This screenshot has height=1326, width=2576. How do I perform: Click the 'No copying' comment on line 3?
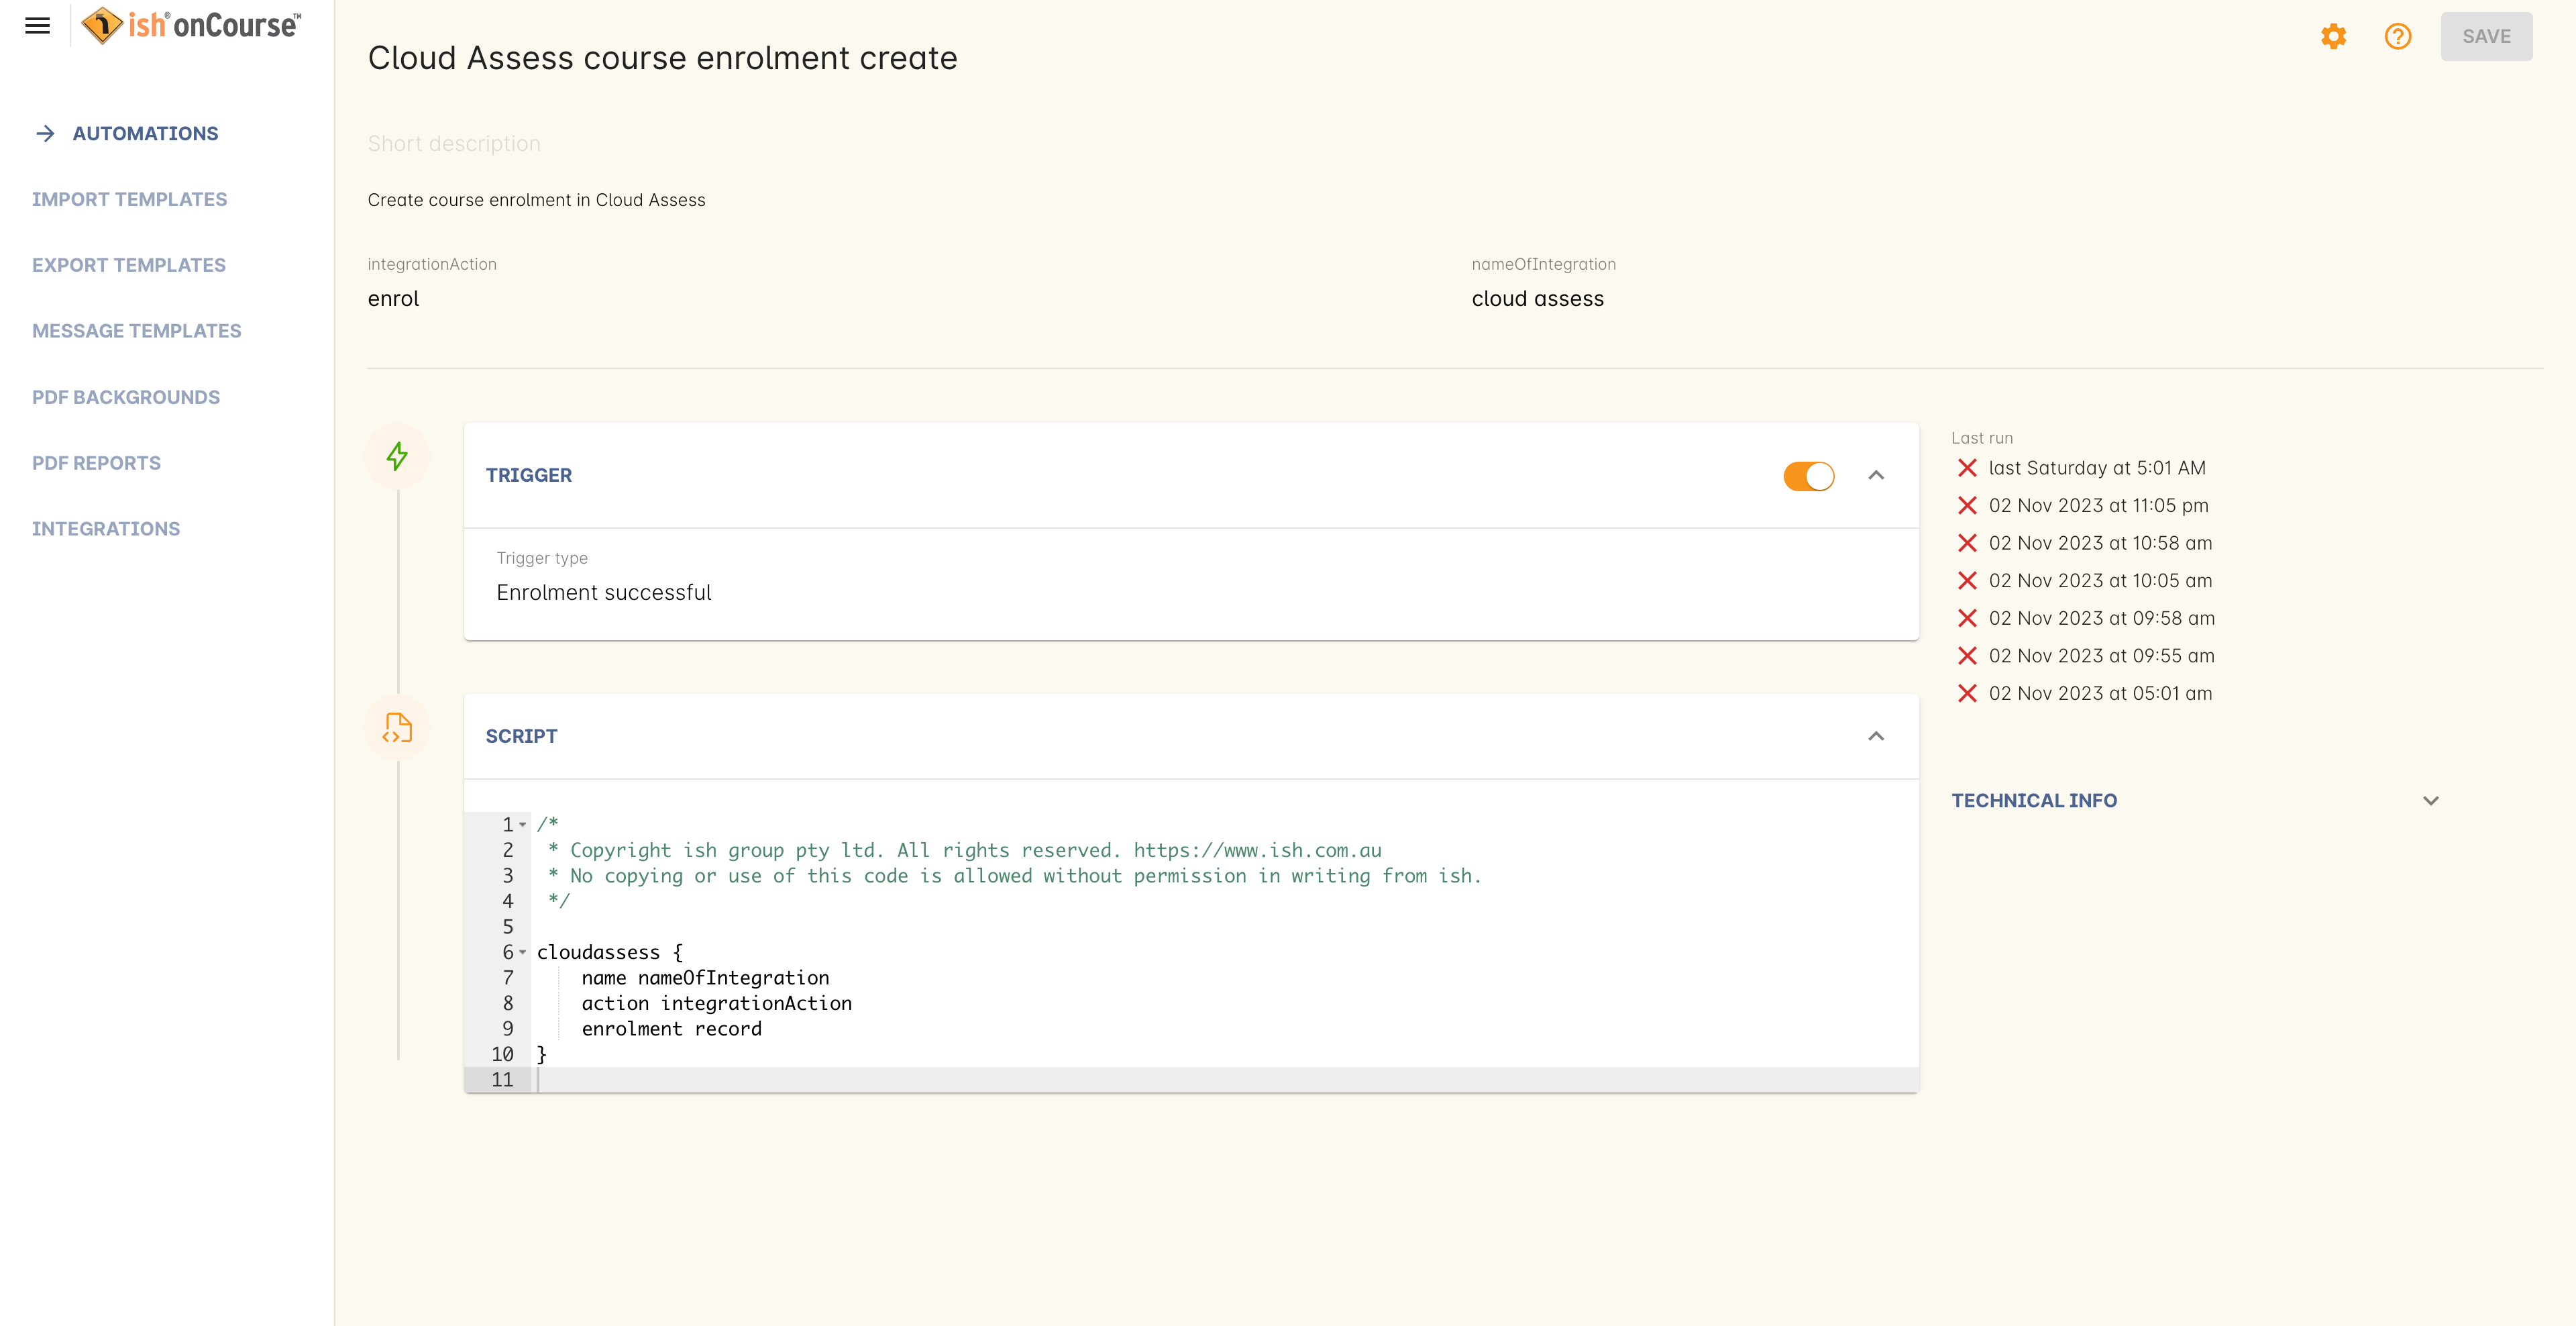click(1014, 876)
